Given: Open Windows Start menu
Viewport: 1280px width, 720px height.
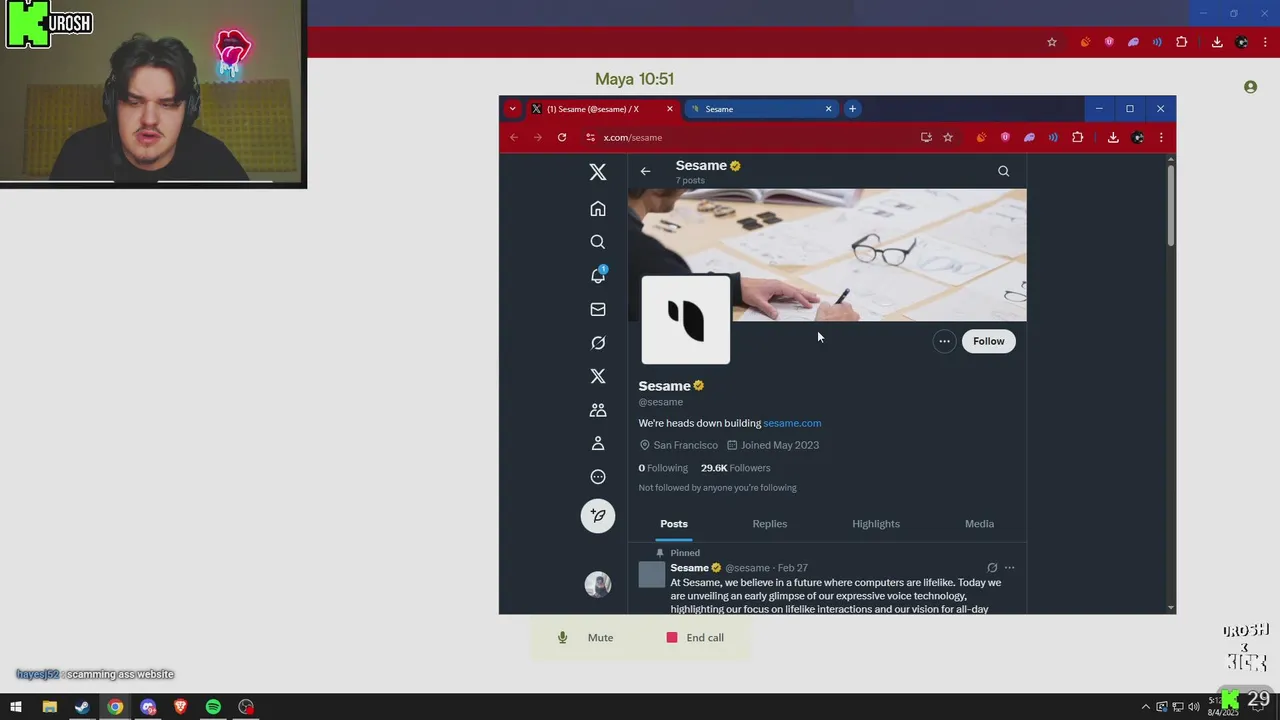Looking at the screenshot, I should (x=16, y=707).
